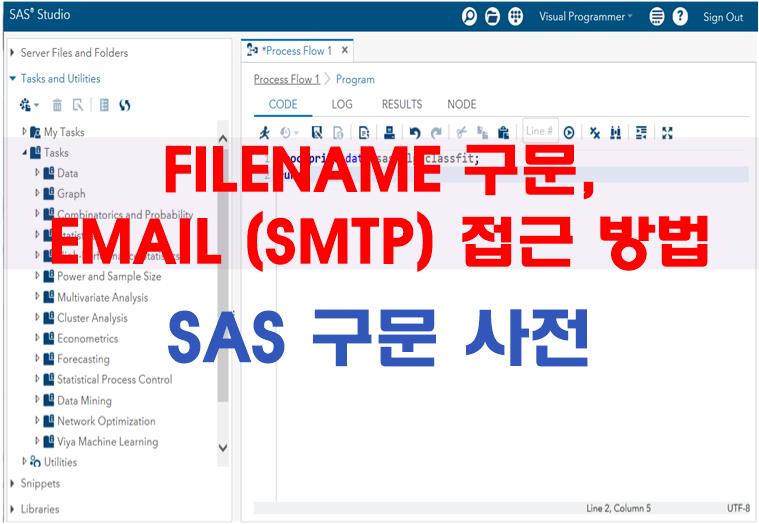759x524 pixels.
Task: Close the Process Flow 1 tab
Action: 345,50
